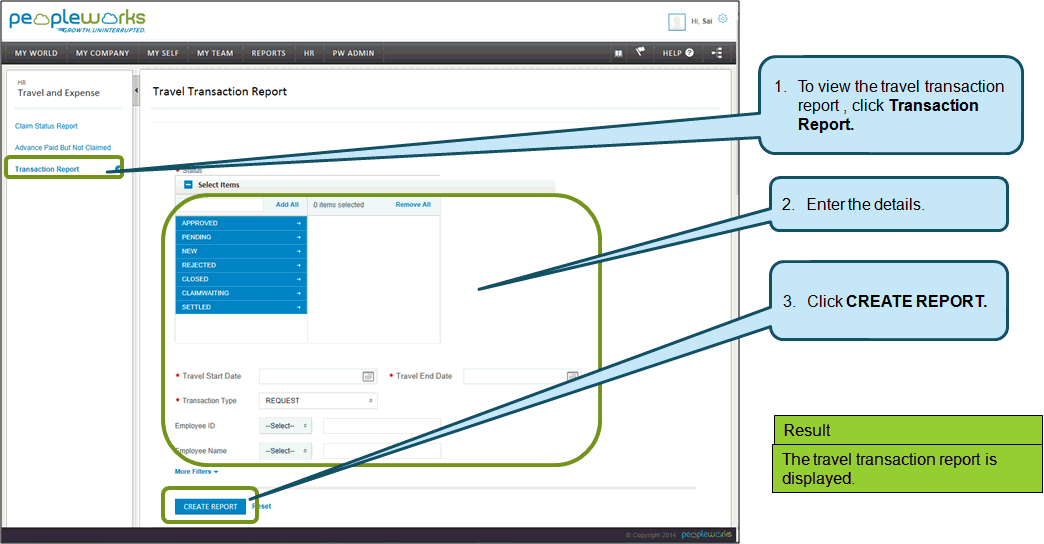Click Add All statuses
The width and height of the screenshot is (1044, 544).
[287, 204]
